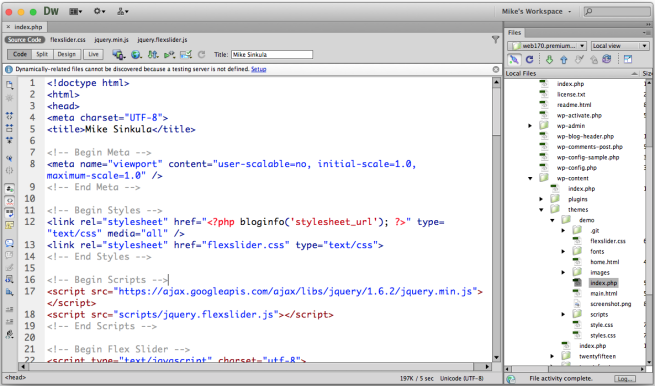Viewport: 655px width, 386px height.
Task: Click the Preview in Browser globe icon
Action: (136, 54)
